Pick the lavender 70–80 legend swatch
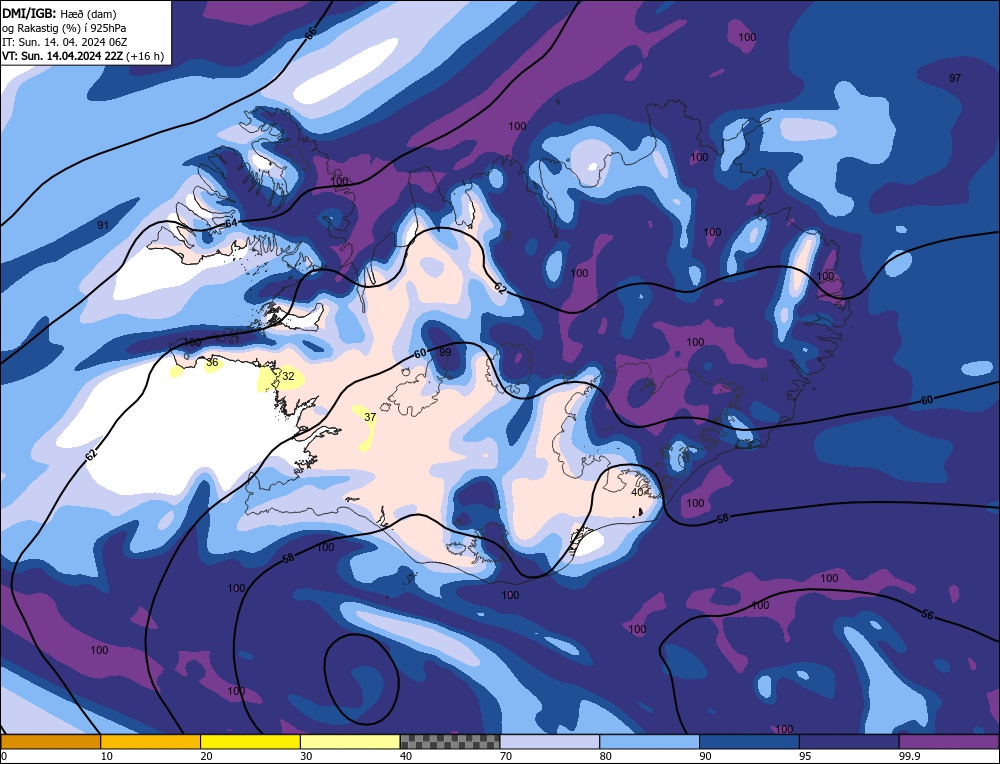 [x=550, y=742]
